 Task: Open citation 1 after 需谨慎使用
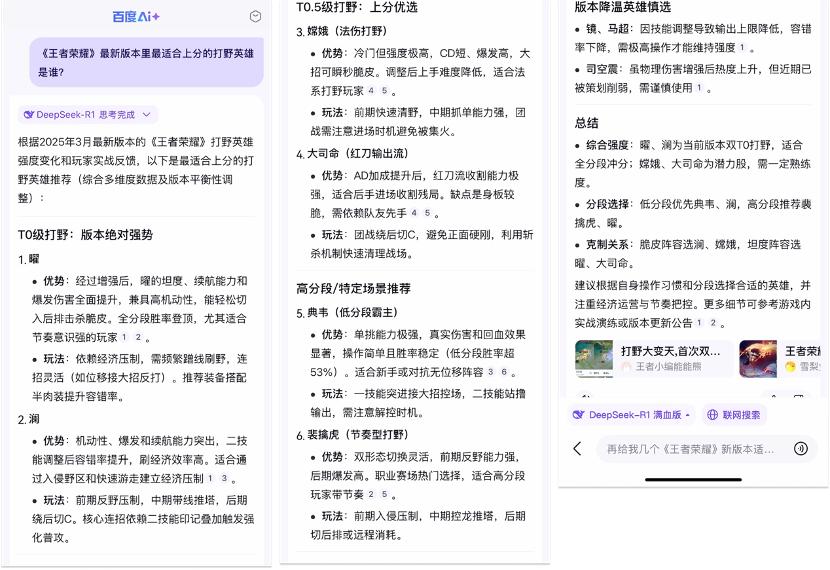point(699,87)
